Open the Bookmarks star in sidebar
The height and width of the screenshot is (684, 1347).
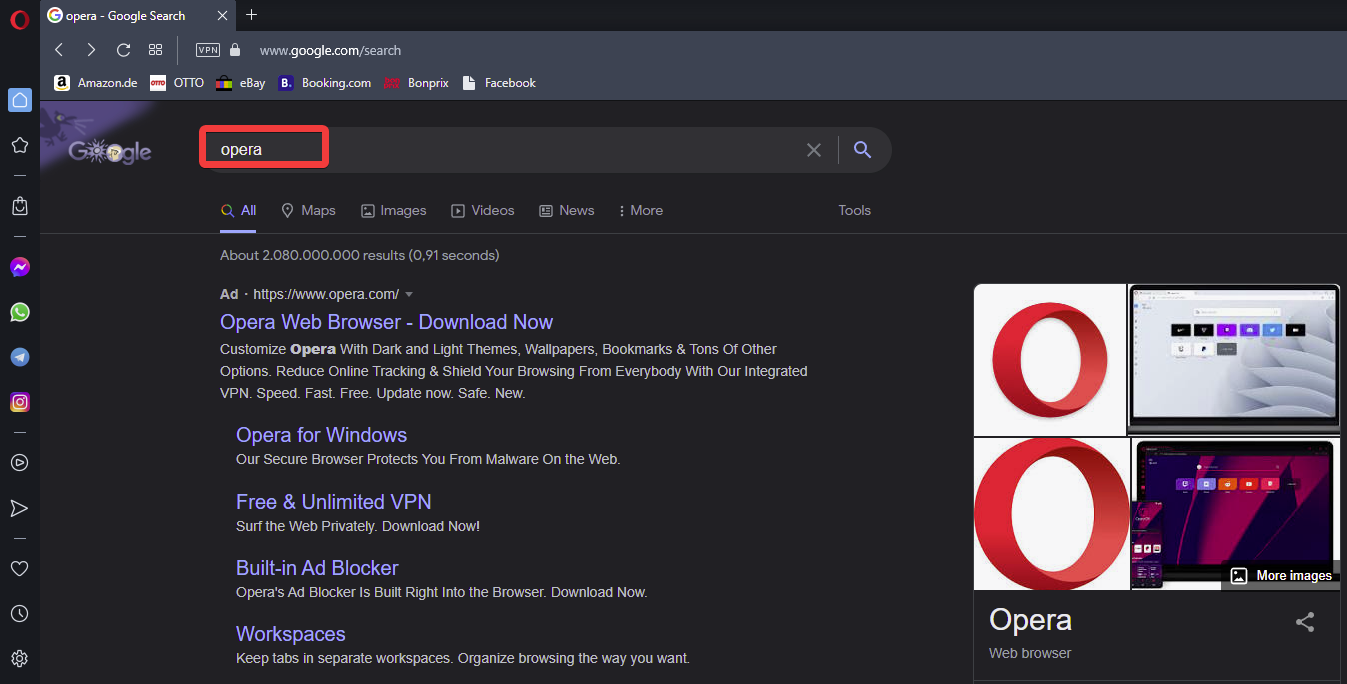pos(19,145)
